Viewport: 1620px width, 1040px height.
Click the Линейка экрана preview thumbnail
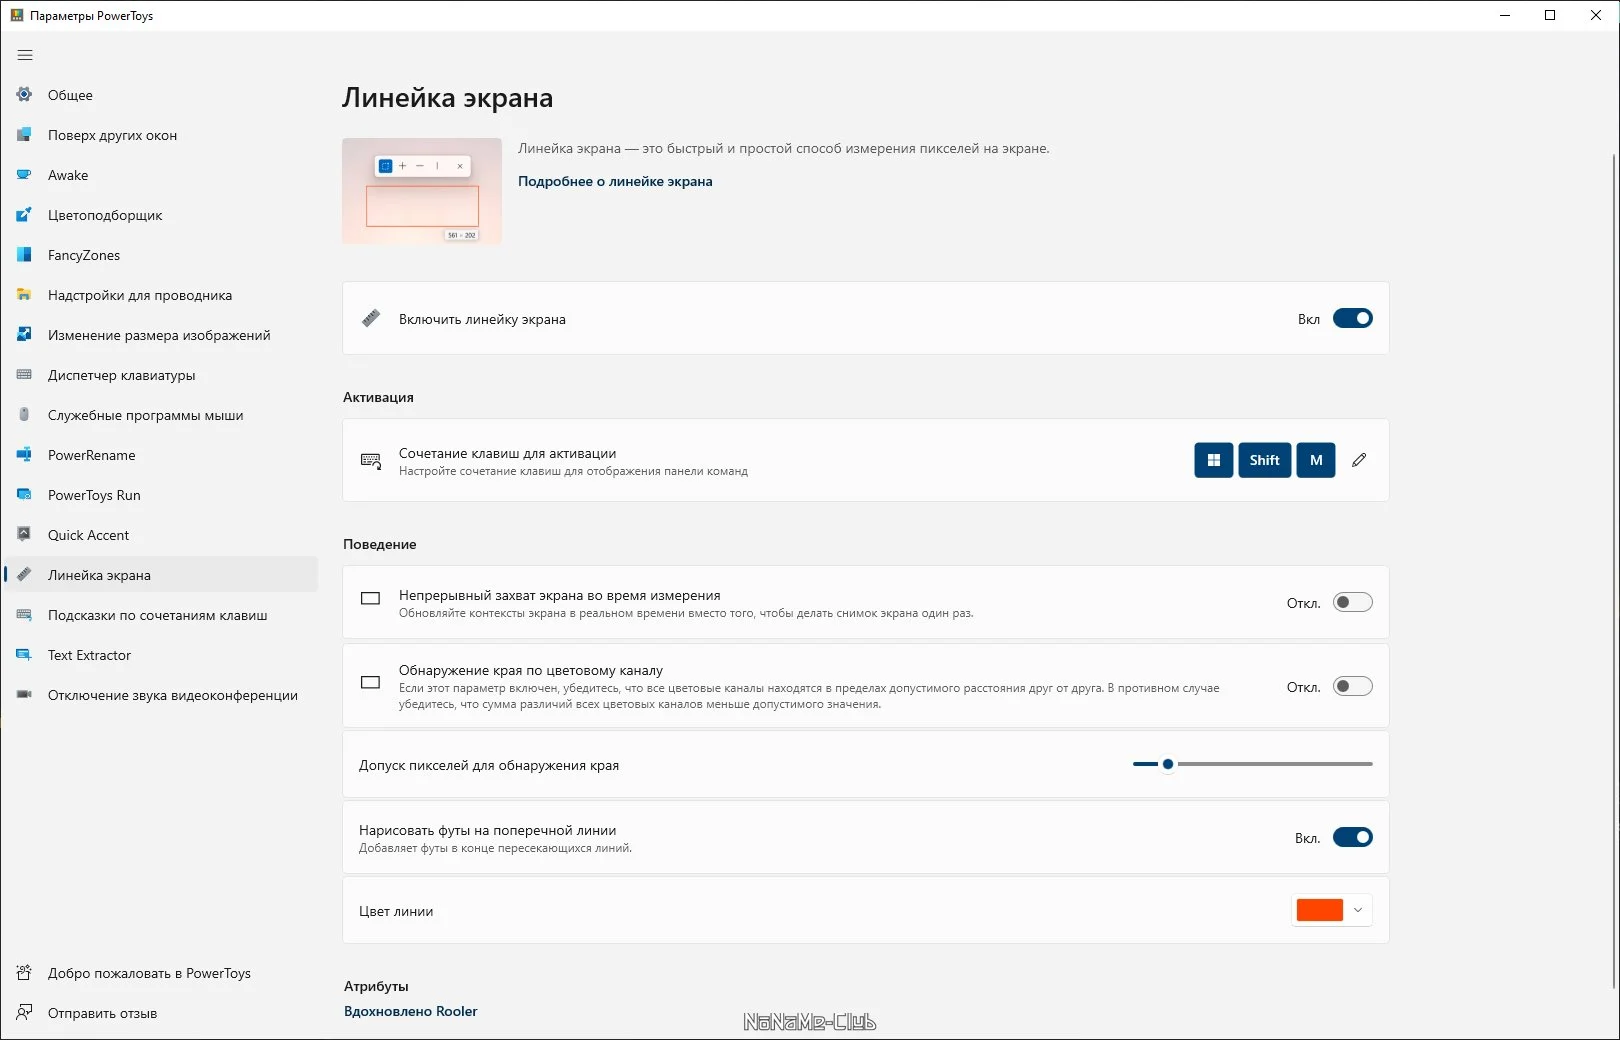[422, 191]
